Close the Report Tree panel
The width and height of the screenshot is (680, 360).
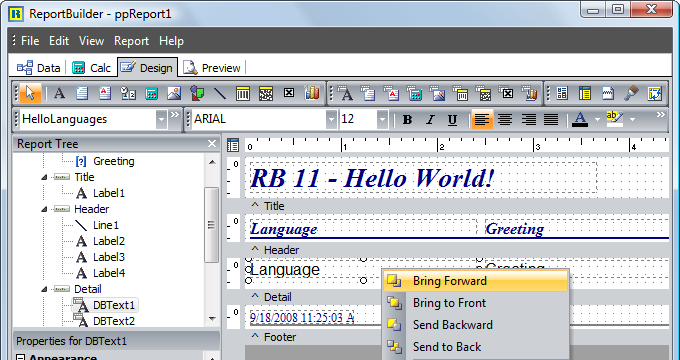[x=212, y=144]
